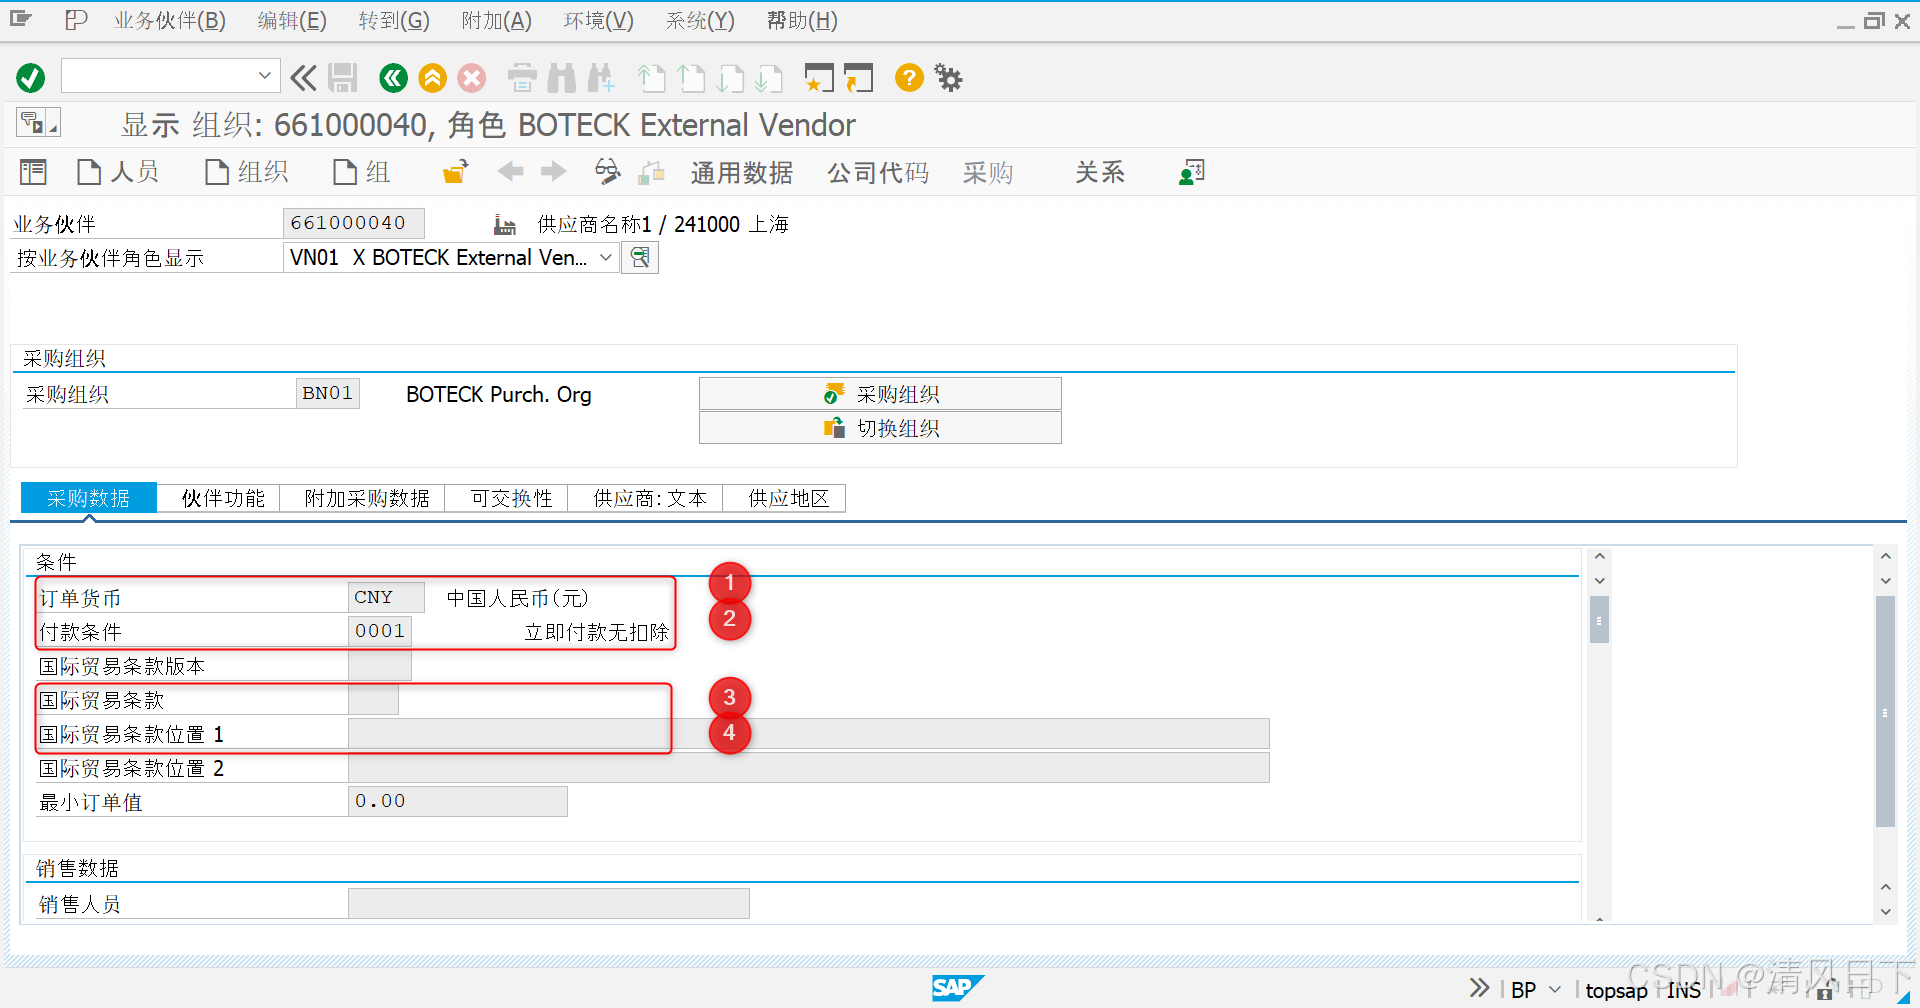Click the menu-bar window icon at far left
This screenshot has height=1008, width=1920.
tap(21, 19)
